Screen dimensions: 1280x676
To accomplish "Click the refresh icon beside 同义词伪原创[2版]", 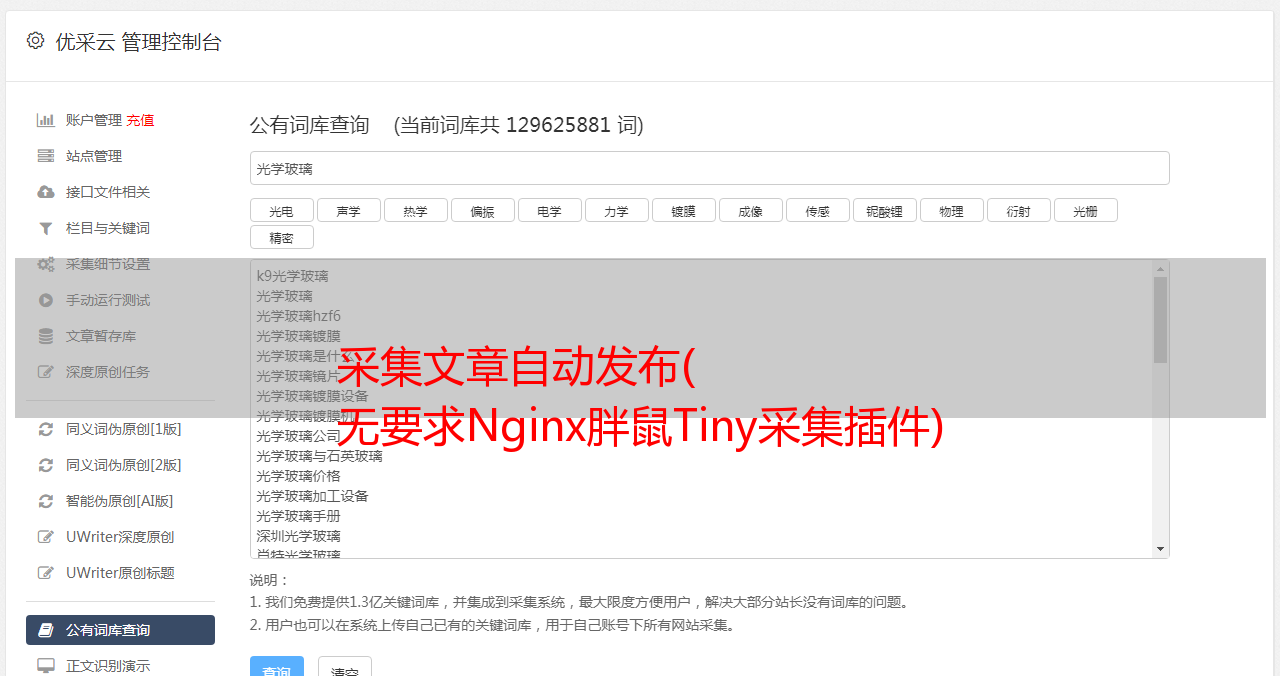I will [x=45, y=465].
